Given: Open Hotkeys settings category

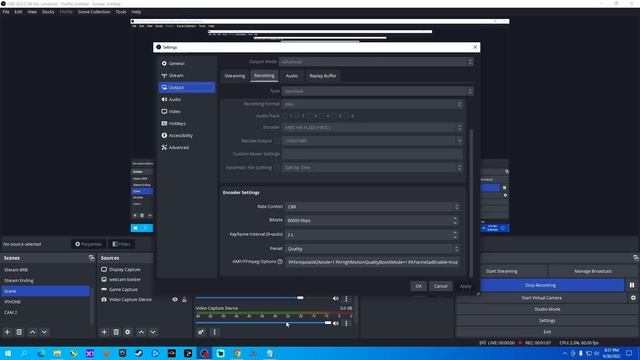Looking at the screenshot, I should pyautogui.click(x=187, y=123).
